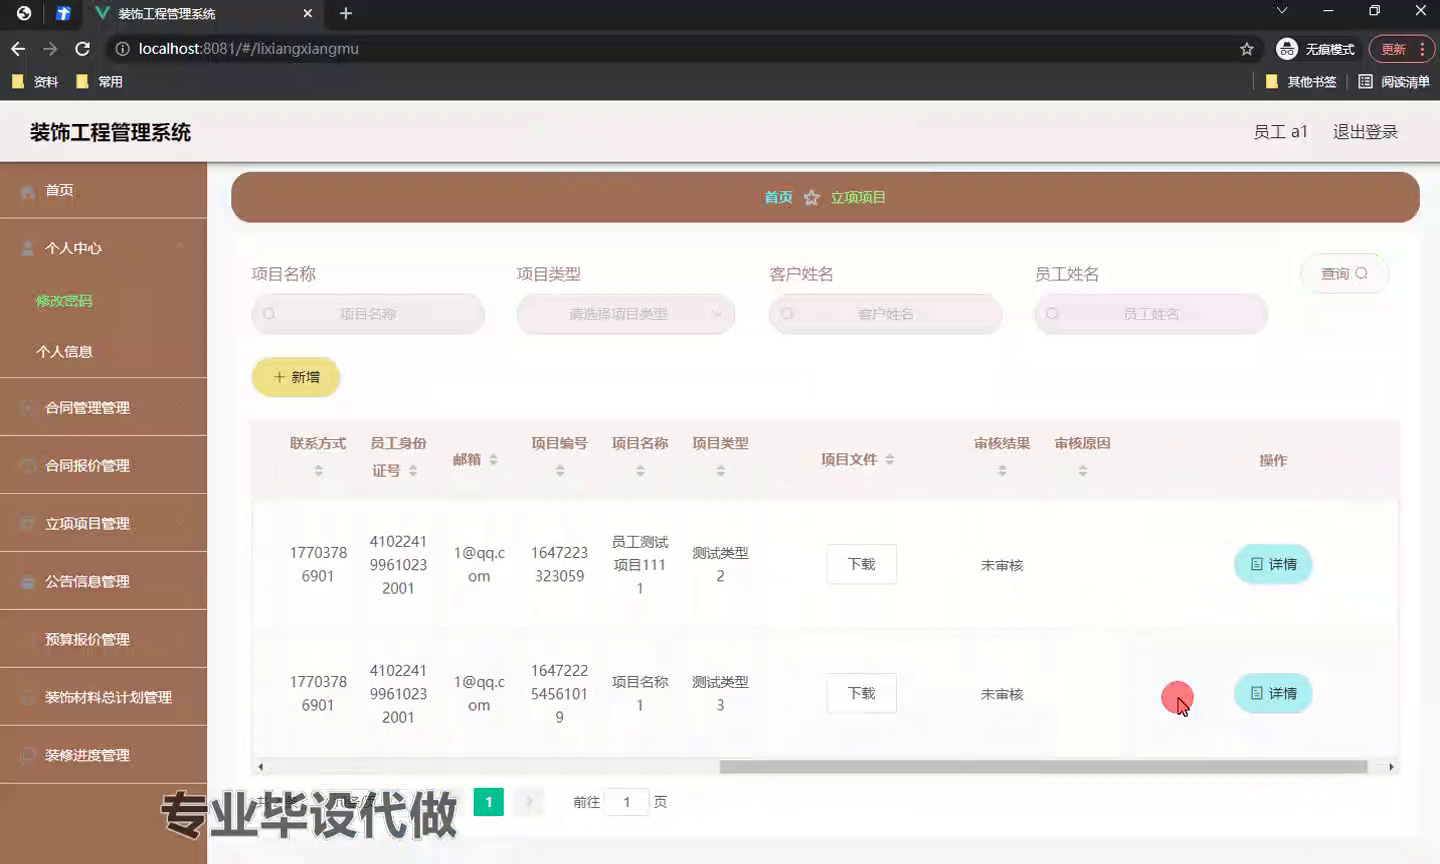Open the incognito mode indicator icon

click(x=1287, y=49)
